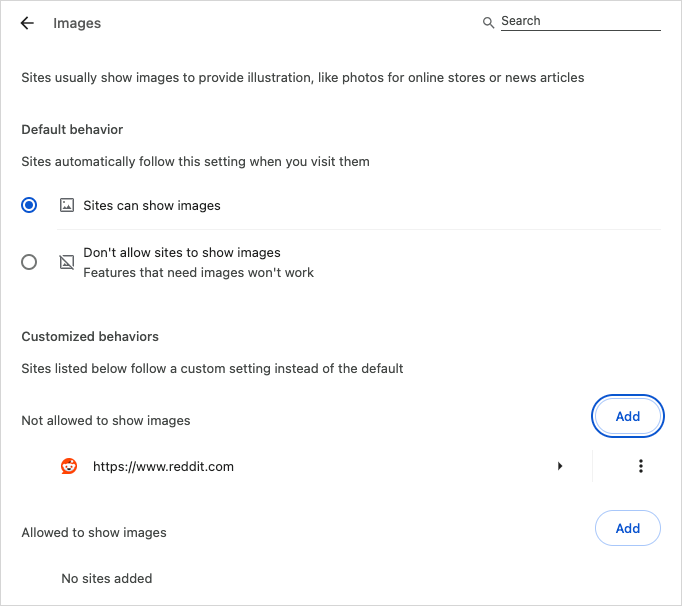Open the three-dot menu for reddit.com
The width and height of the screenshot is (682, 606).
[x=640, y=466]
